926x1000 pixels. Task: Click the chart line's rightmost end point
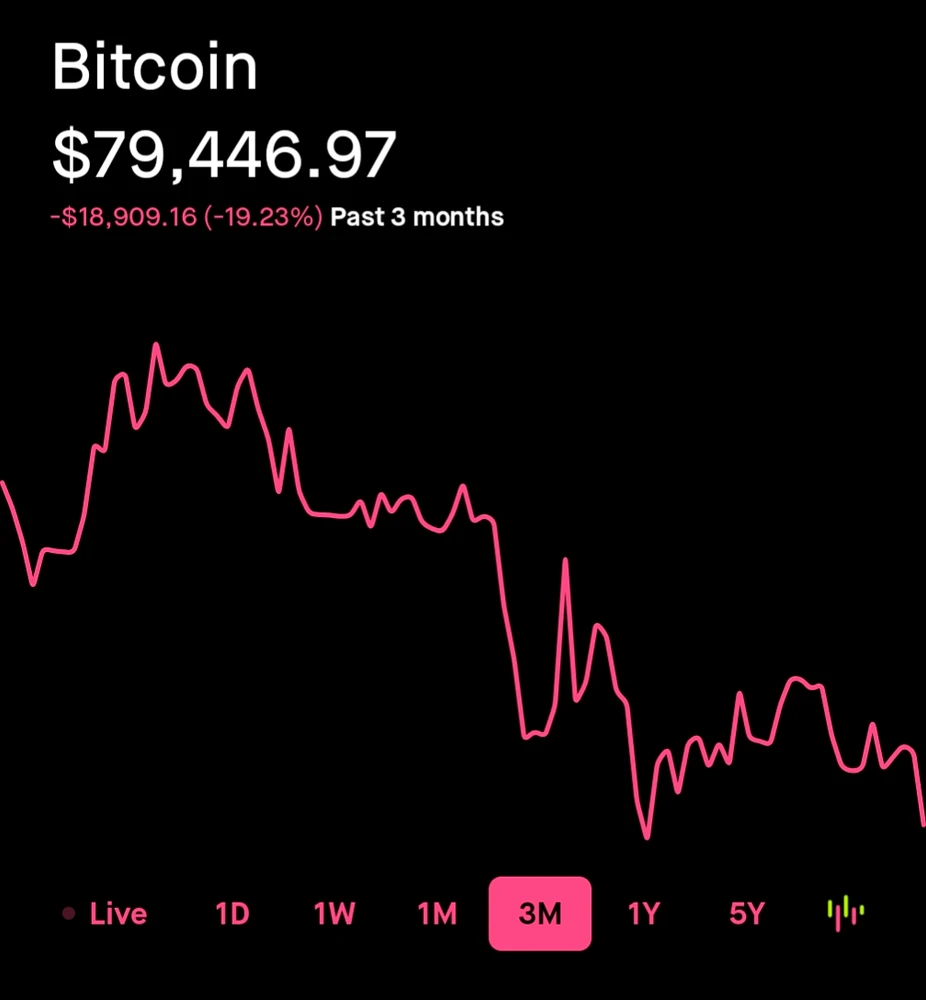pos(922,824)
